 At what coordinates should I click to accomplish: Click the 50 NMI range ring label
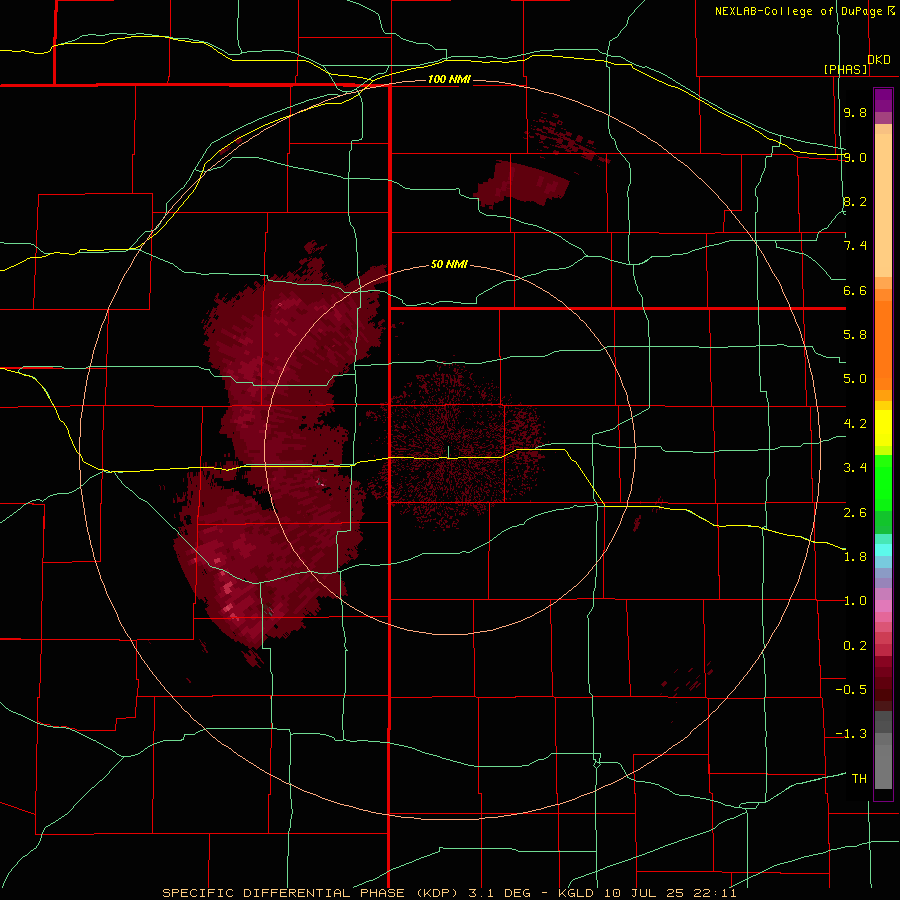click(449, 265)
